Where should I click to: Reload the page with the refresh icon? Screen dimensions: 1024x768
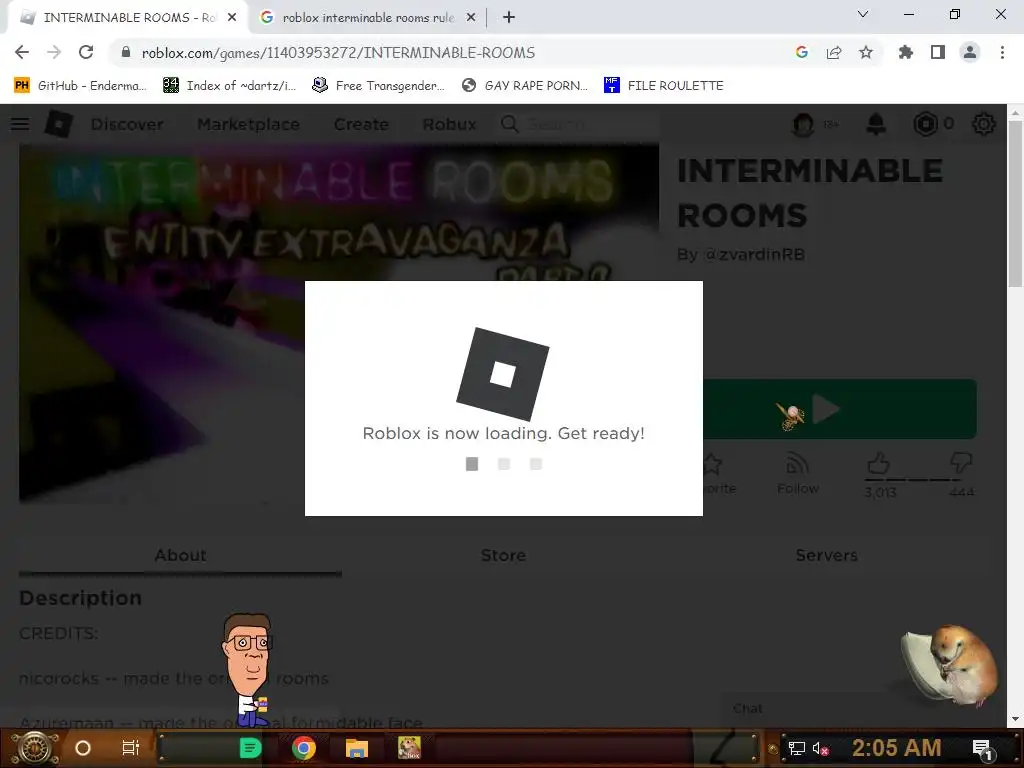[x=86, y=52]
